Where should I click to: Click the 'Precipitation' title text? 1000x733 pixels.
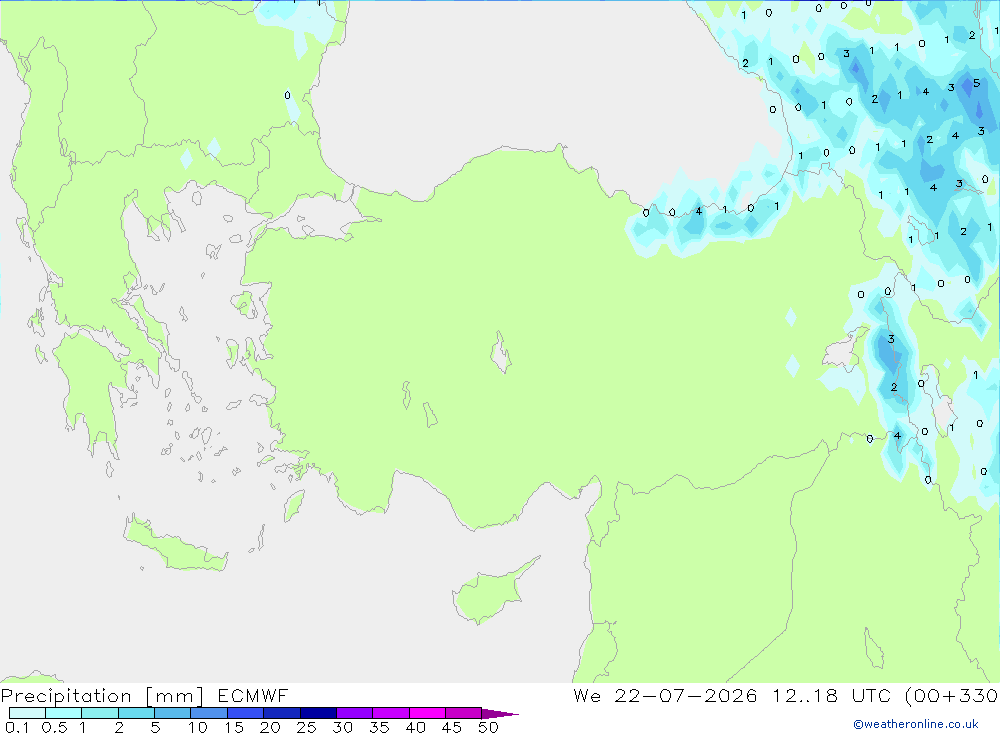pyautogui.click(x=66, y=696)
